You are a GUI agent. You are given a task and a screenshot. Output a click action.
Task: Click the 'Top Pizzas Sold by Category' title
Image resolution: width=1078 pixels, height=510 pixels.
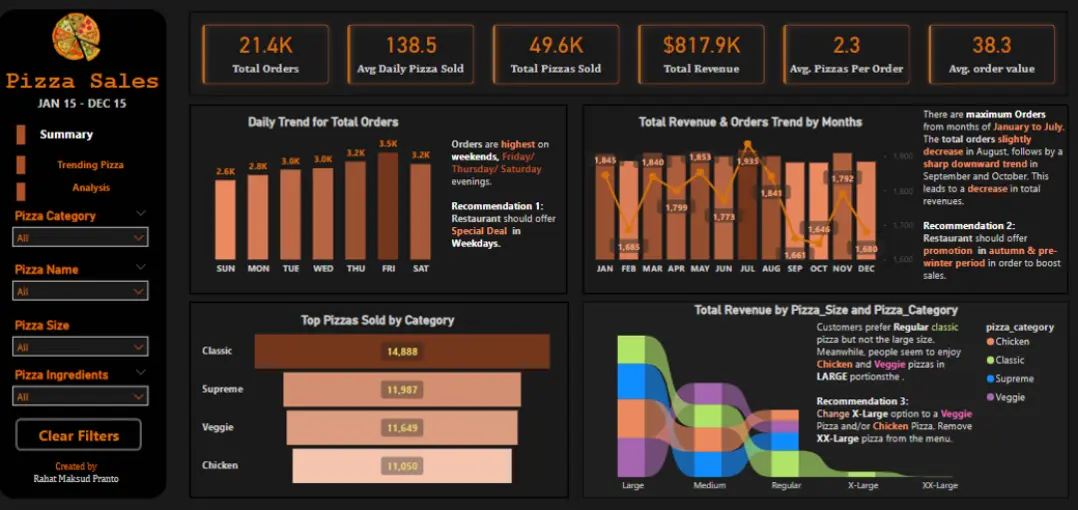pyautogui.click(x=377, y=320)
